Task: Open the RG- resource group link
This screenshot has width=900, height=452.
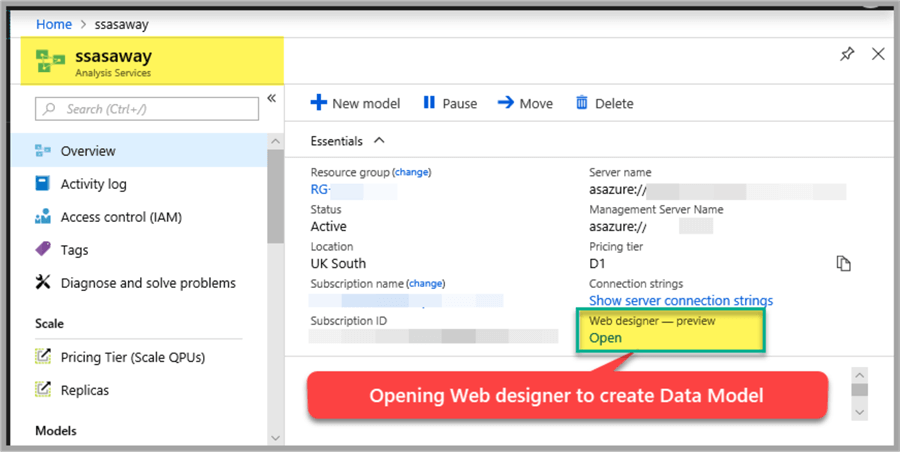Action: pos(321,190)
